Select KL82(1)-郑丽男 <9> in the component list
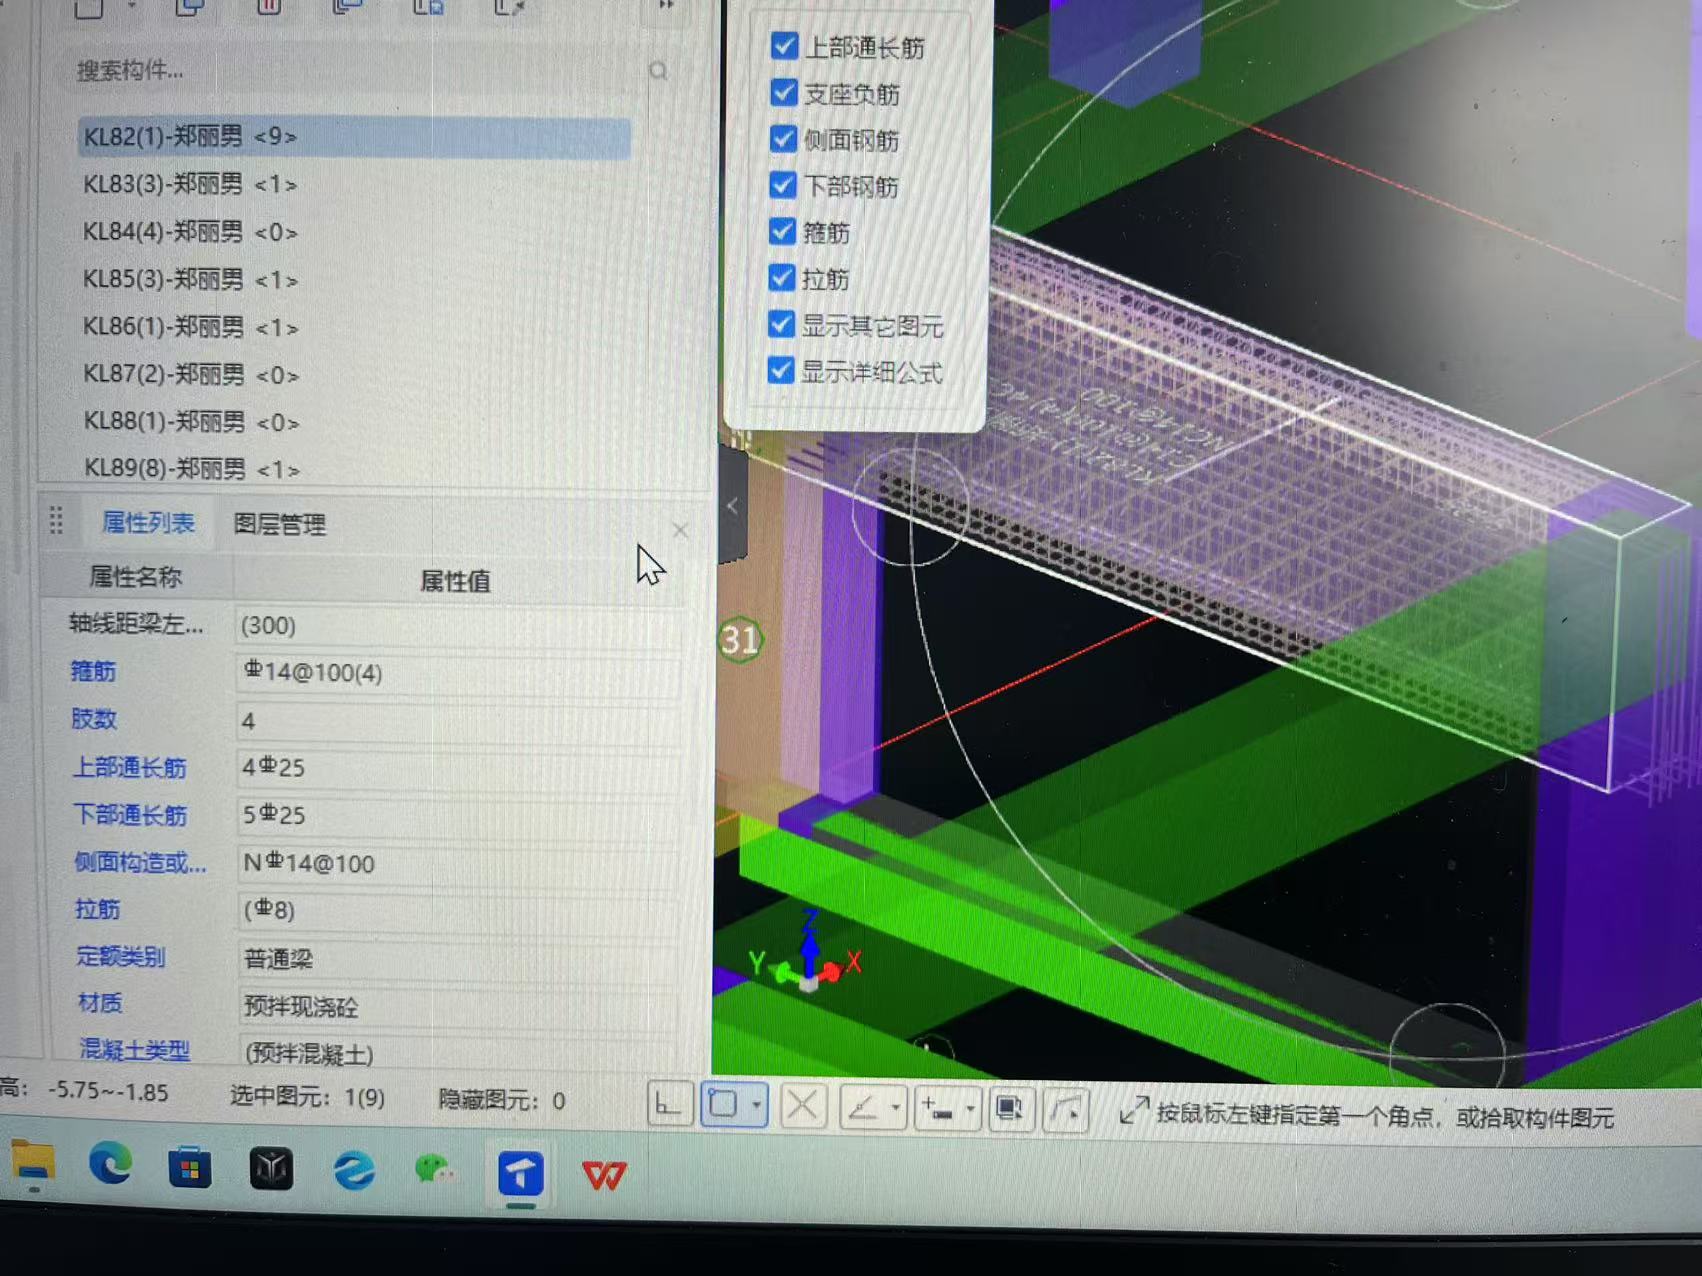 pos(354,137)
